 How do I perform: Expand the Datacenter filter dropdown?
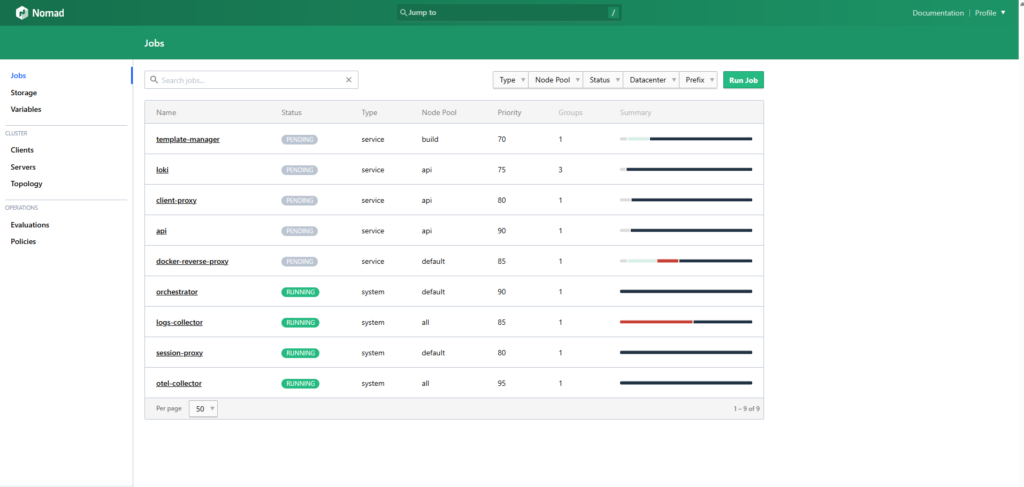pos(650,80)
